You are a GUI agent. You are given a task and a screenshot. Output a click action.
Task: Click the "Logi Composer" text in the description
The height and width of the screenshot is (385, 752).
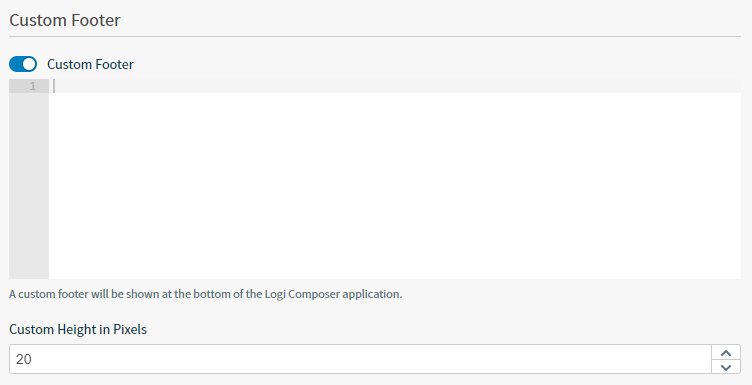[302, 294]
